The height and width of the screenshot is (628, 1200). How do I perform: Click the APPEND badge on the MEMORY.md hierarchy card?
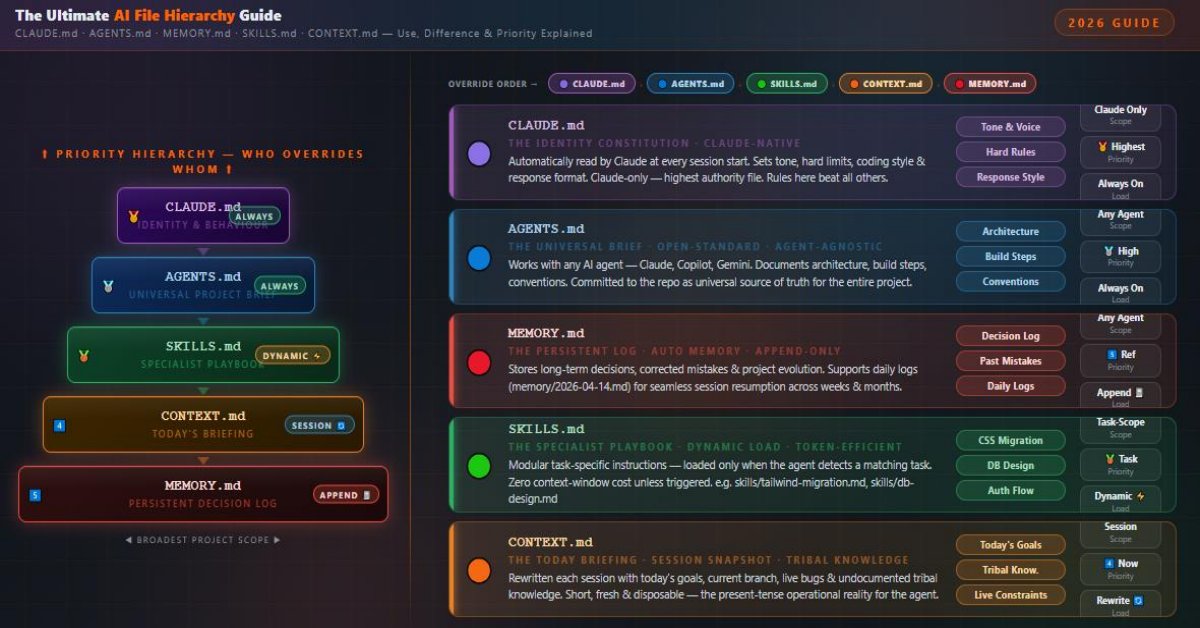345,495
